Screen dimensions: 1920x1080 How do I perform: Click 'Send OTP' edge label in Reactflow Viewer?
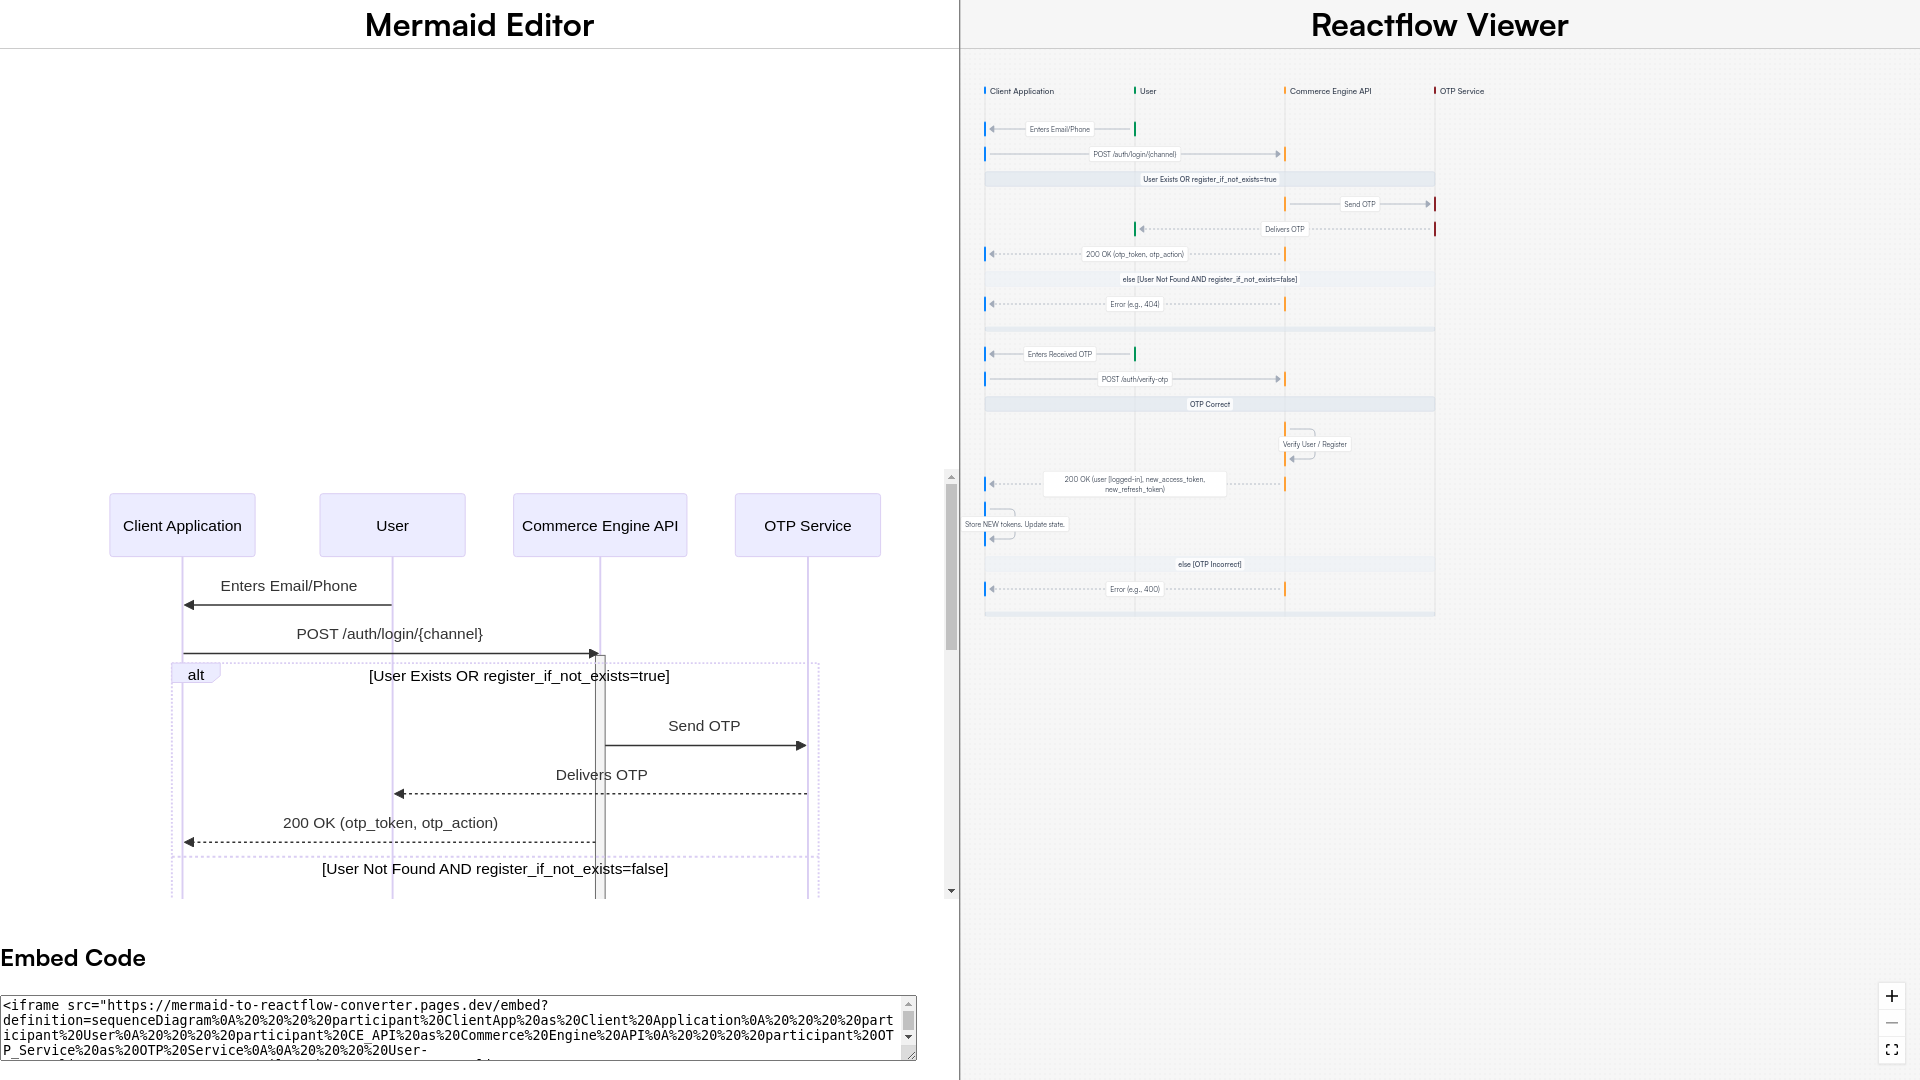(1360, 204)
